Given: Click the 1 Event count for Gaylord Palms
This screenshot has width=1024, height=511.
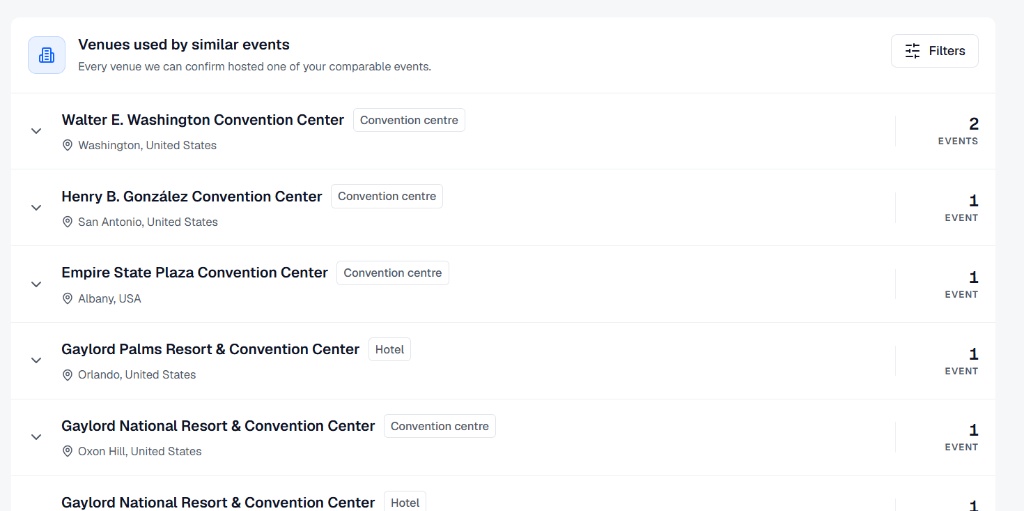Looking at the screenshot, I should (x=961, y=360).
